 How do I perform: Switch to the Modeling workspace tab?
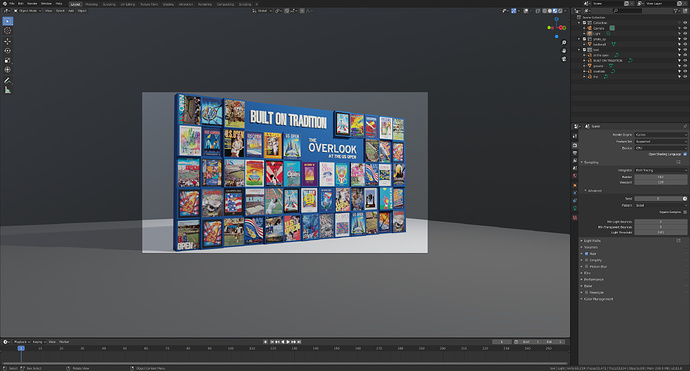92,4
